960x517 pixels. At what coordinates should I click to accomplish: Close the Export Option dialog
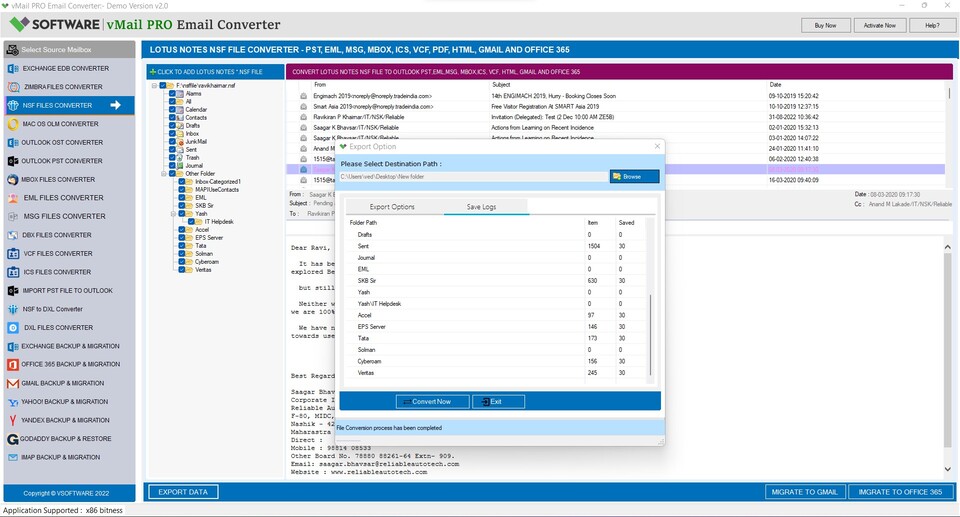(657, 146)
